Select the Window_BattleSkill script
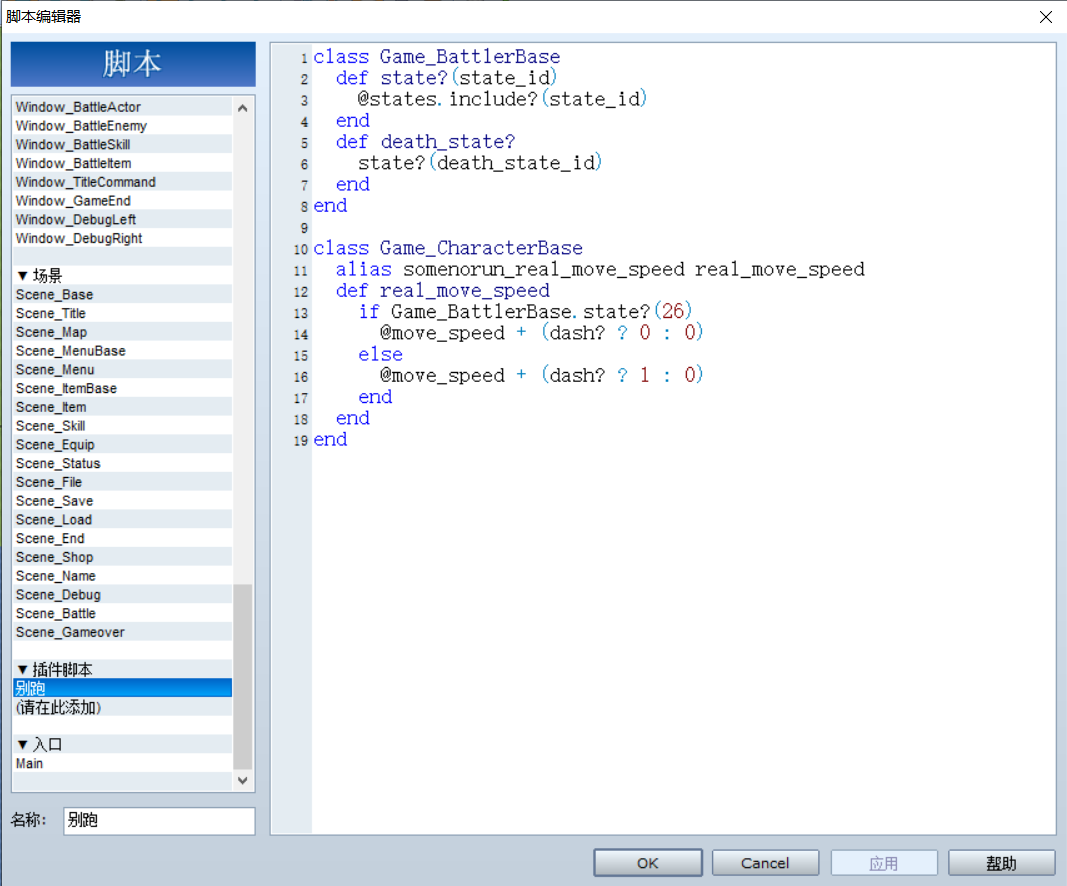 pos(122,144)
